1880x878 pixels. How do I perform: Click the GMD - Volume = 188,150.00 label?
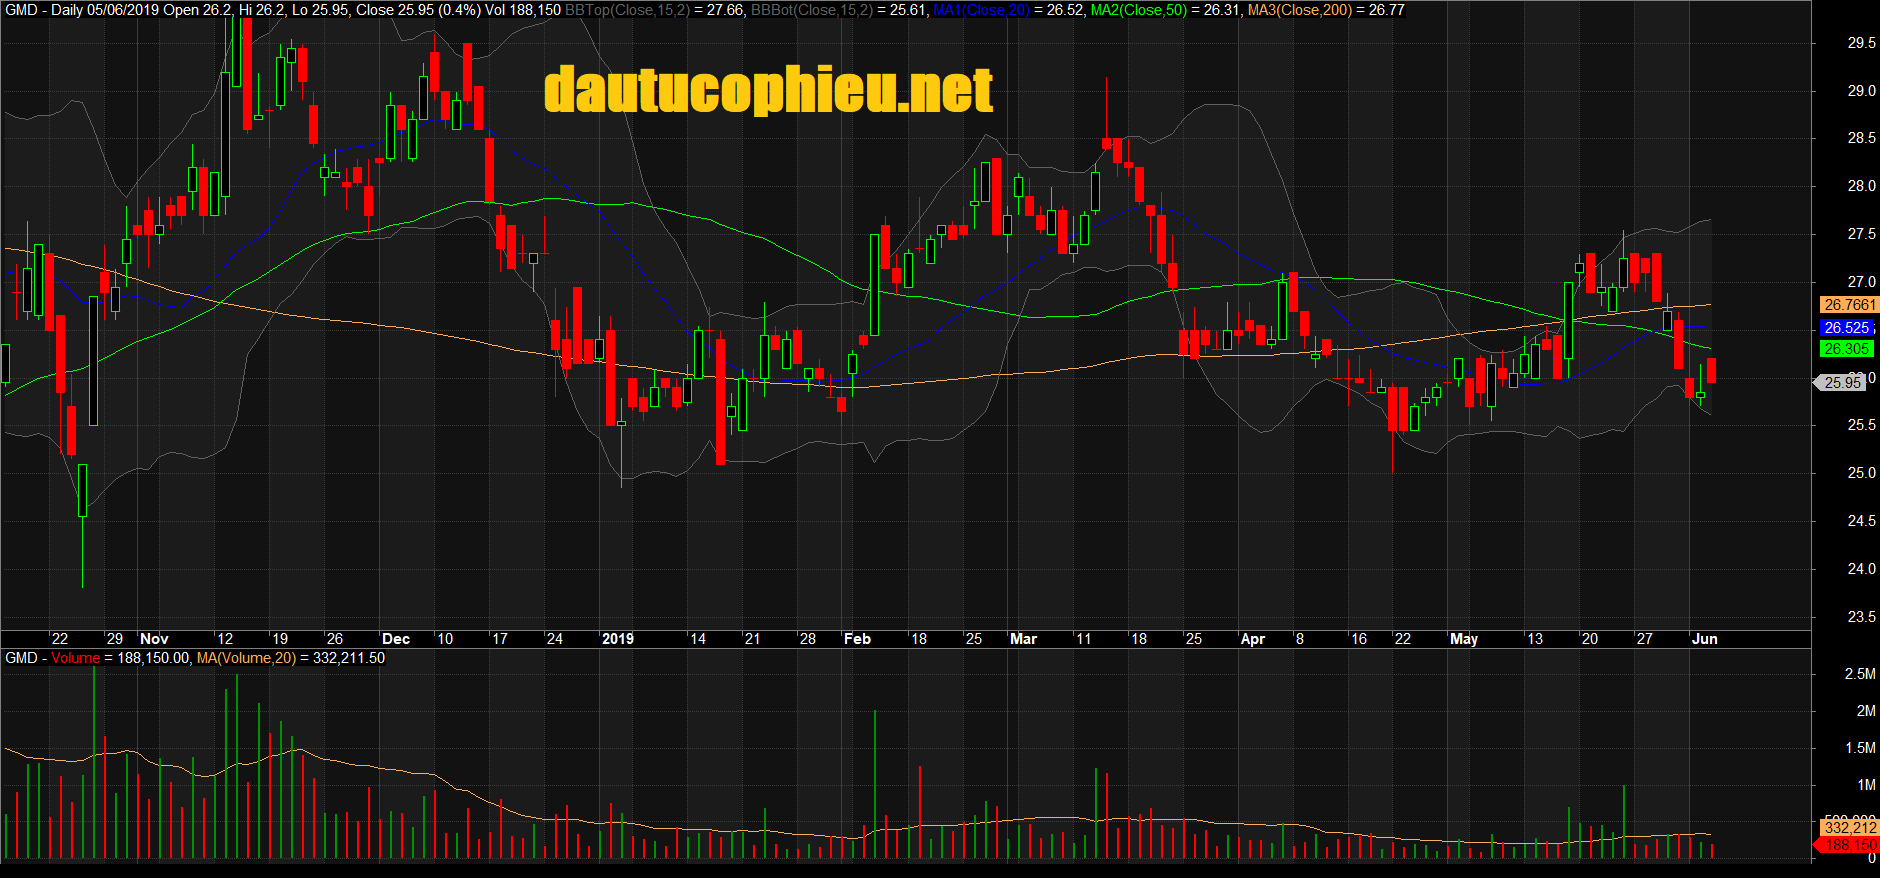pyautogui.click(x=97, y=658)
